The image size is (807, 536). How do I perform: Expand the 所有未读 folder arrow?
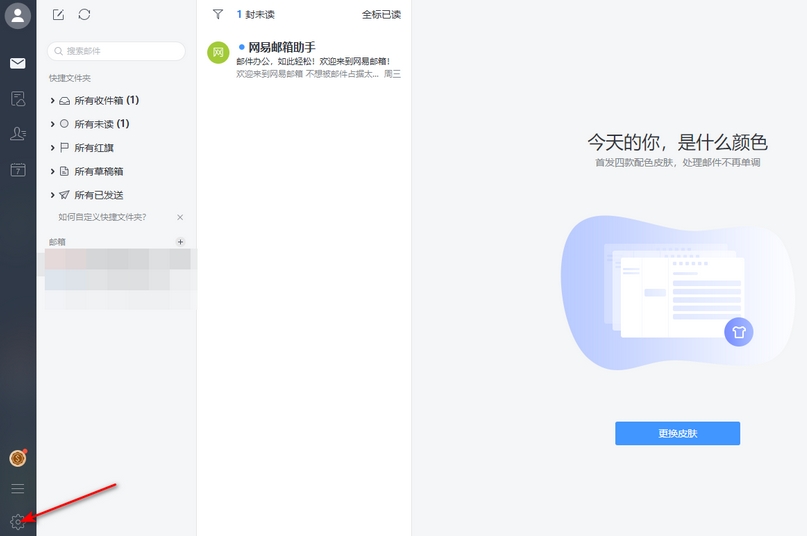(52, 124)
